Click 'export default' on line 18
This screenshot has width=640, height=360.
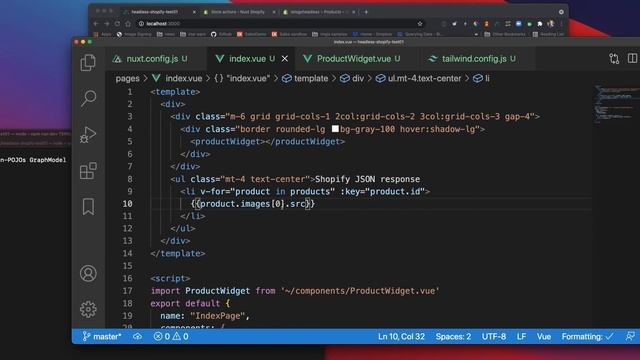click(x=185, y=304)
